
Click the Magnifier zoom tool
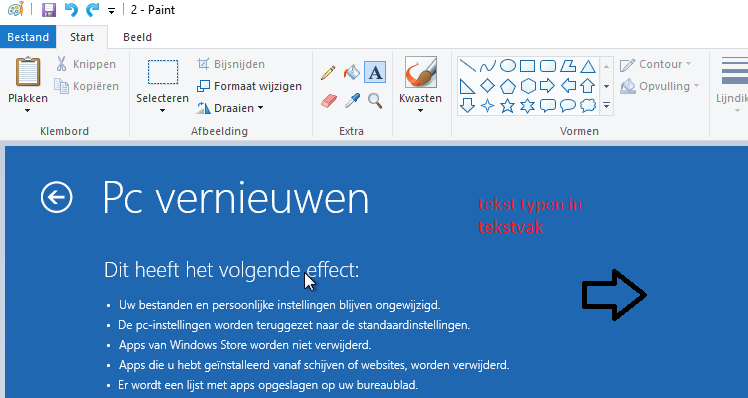375,101
